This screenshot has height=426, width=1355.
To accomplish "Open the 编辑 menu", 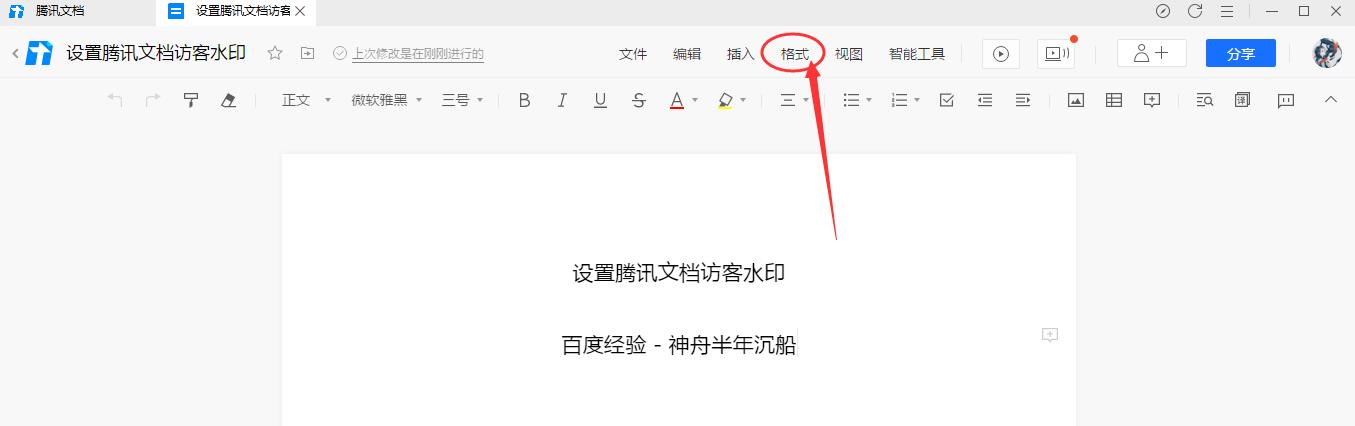I will pos(687,54).
